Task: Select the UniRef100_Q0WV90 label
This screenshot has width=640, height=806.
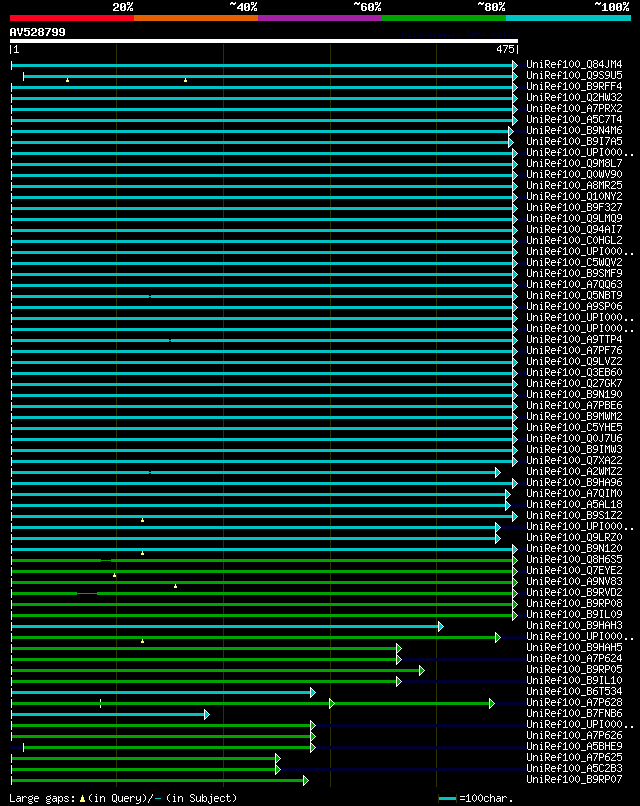Action: pos(574,175)
